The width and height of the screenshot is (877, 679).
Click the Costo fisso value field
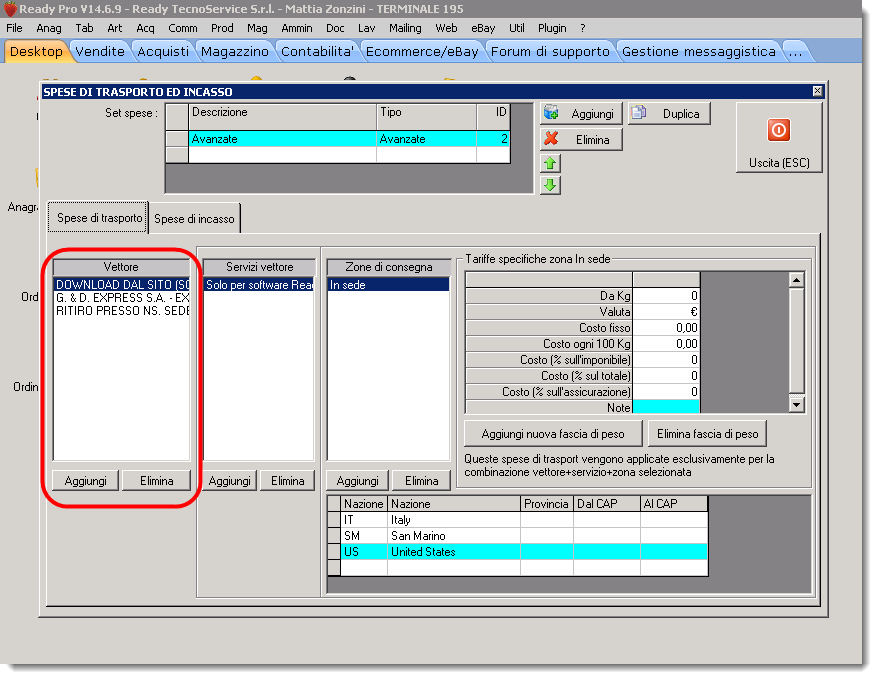click(x=666, y=328)
